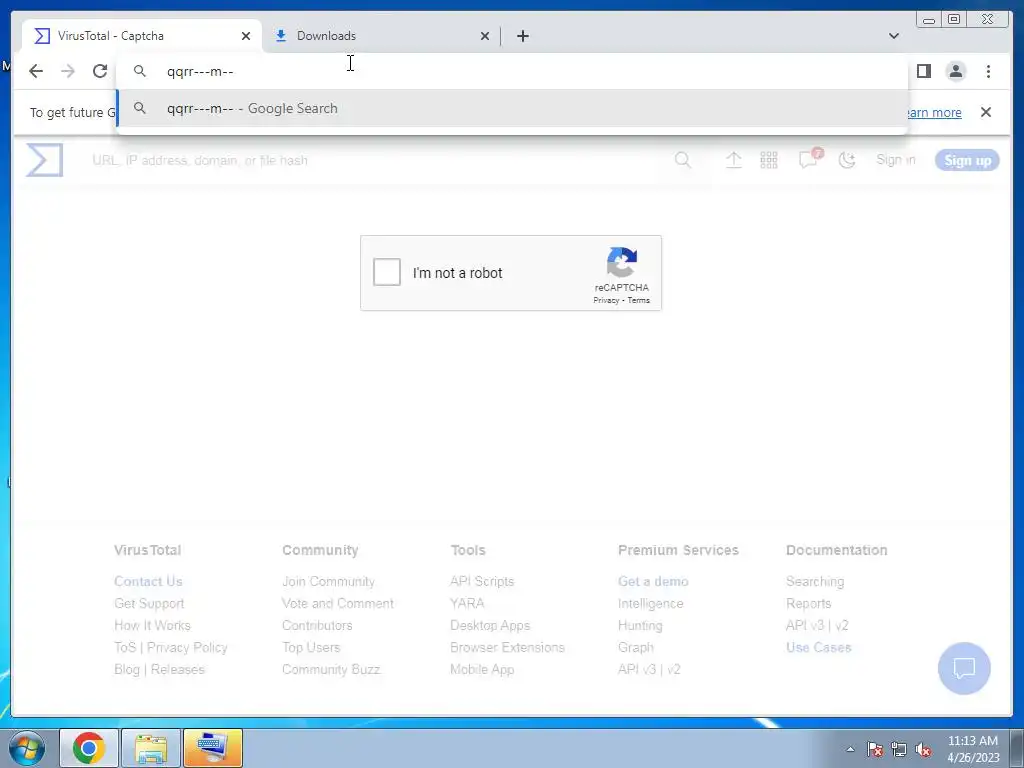
Task: Open the YARA link
Action: coord(467,603)
